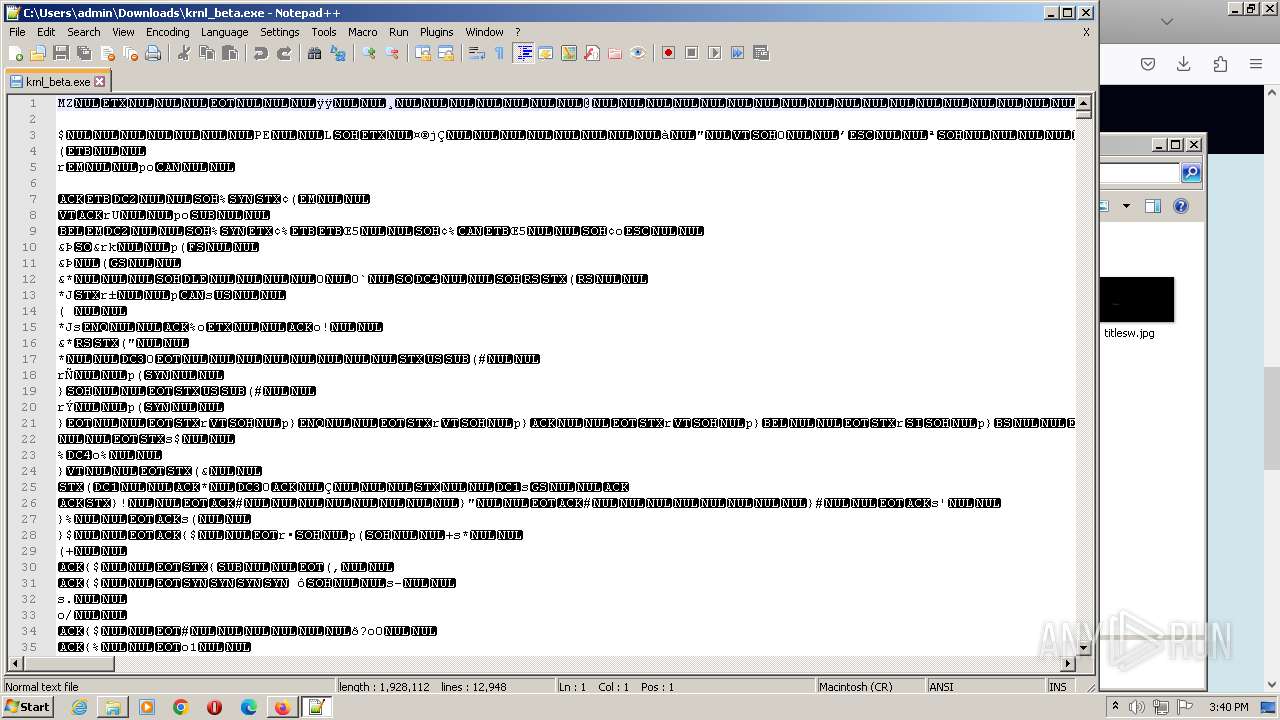Run macro multiple times
The width and height of the screenshot is (1280, 720).
click(x=738, y=53)
